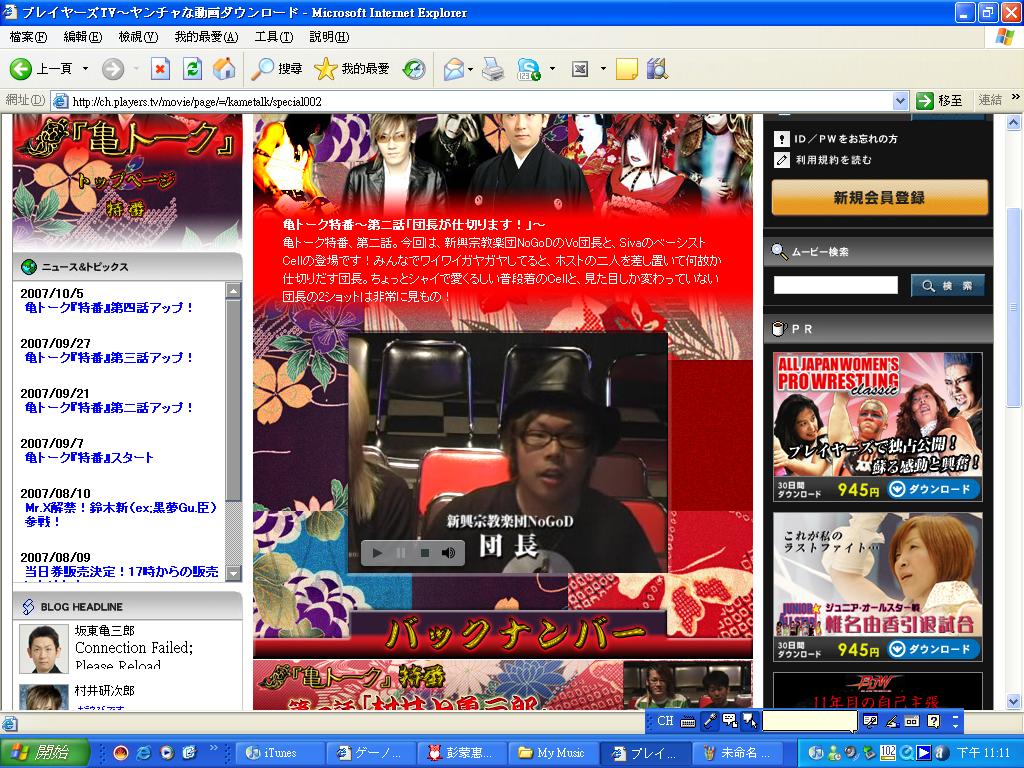Open the History clock icon

(x=414, y=69)
